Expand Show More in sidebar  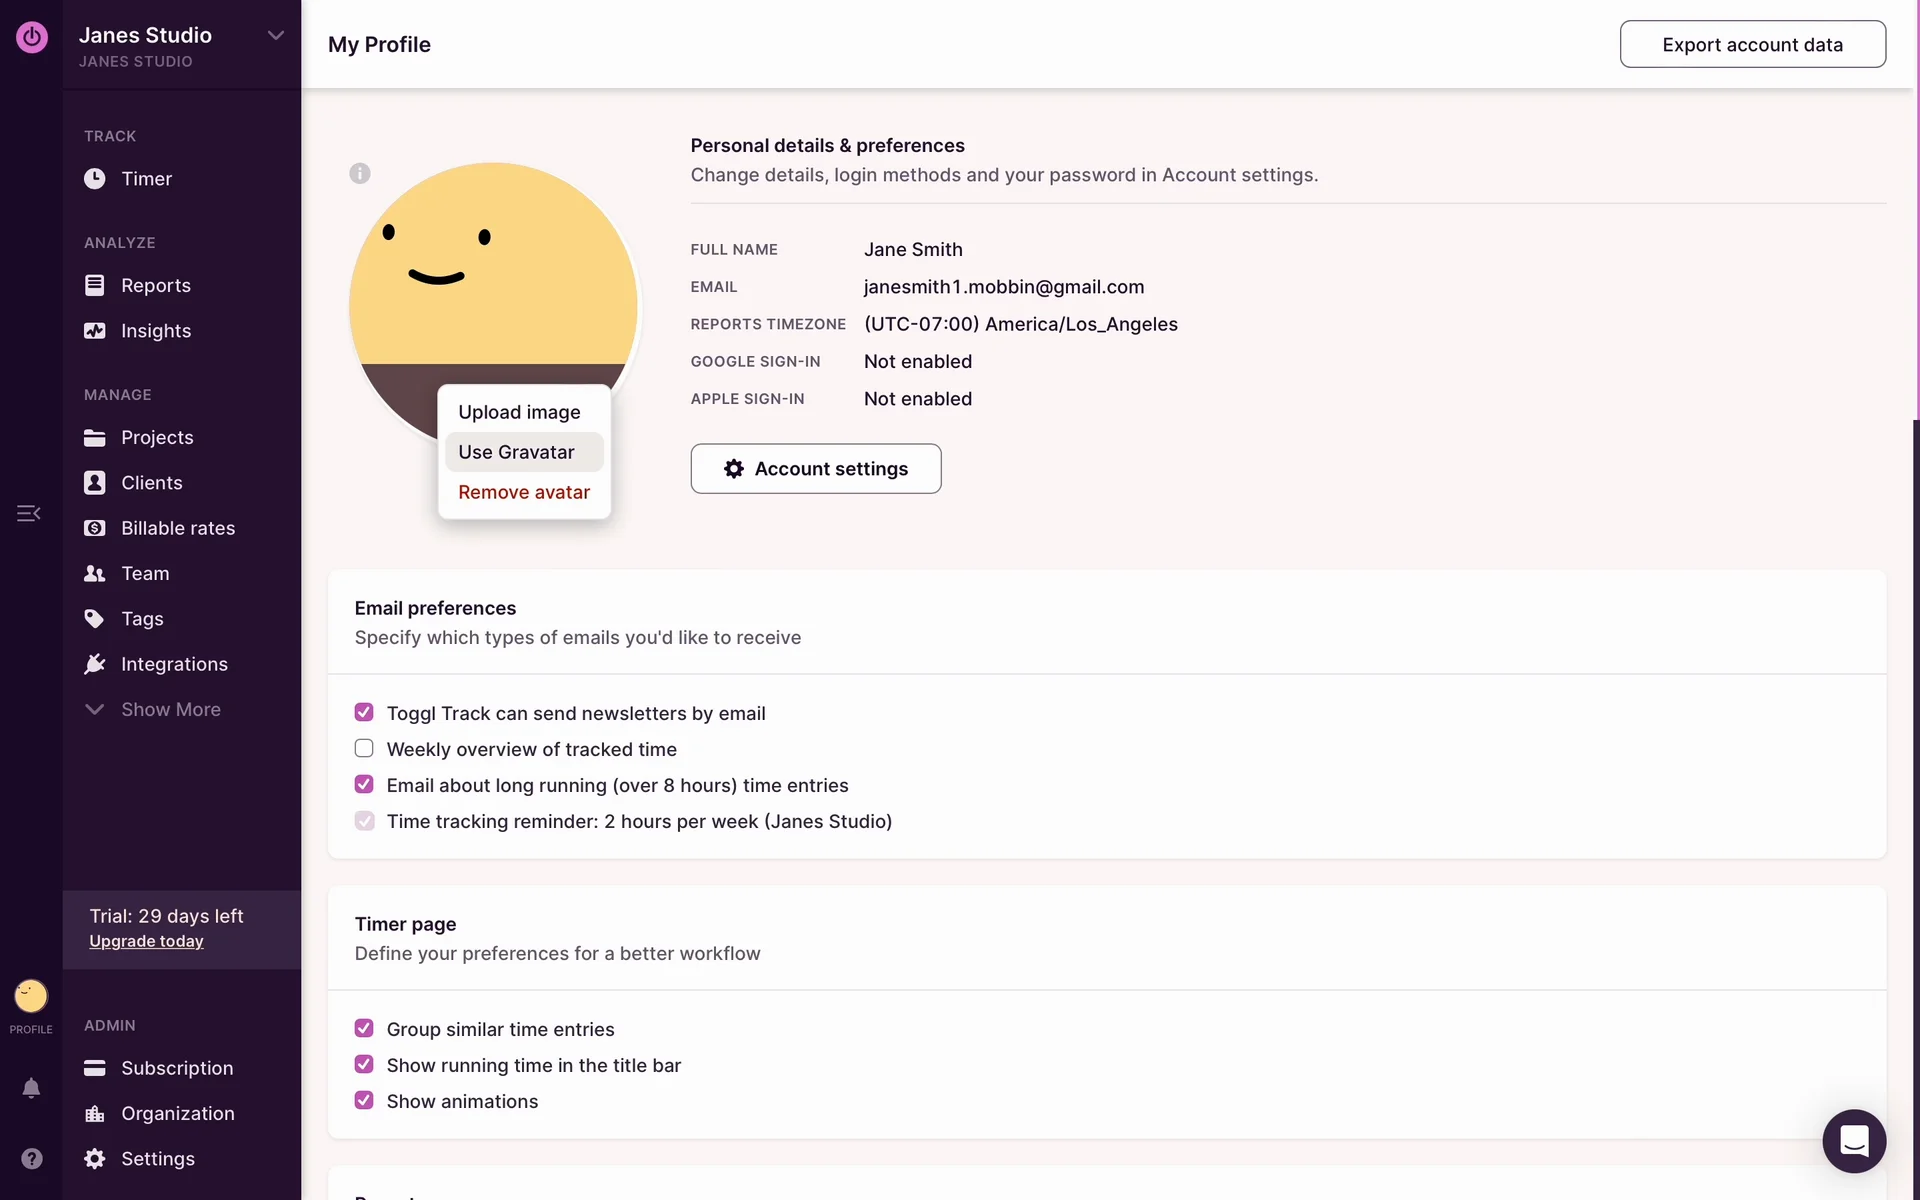click(x=170, y=709)
